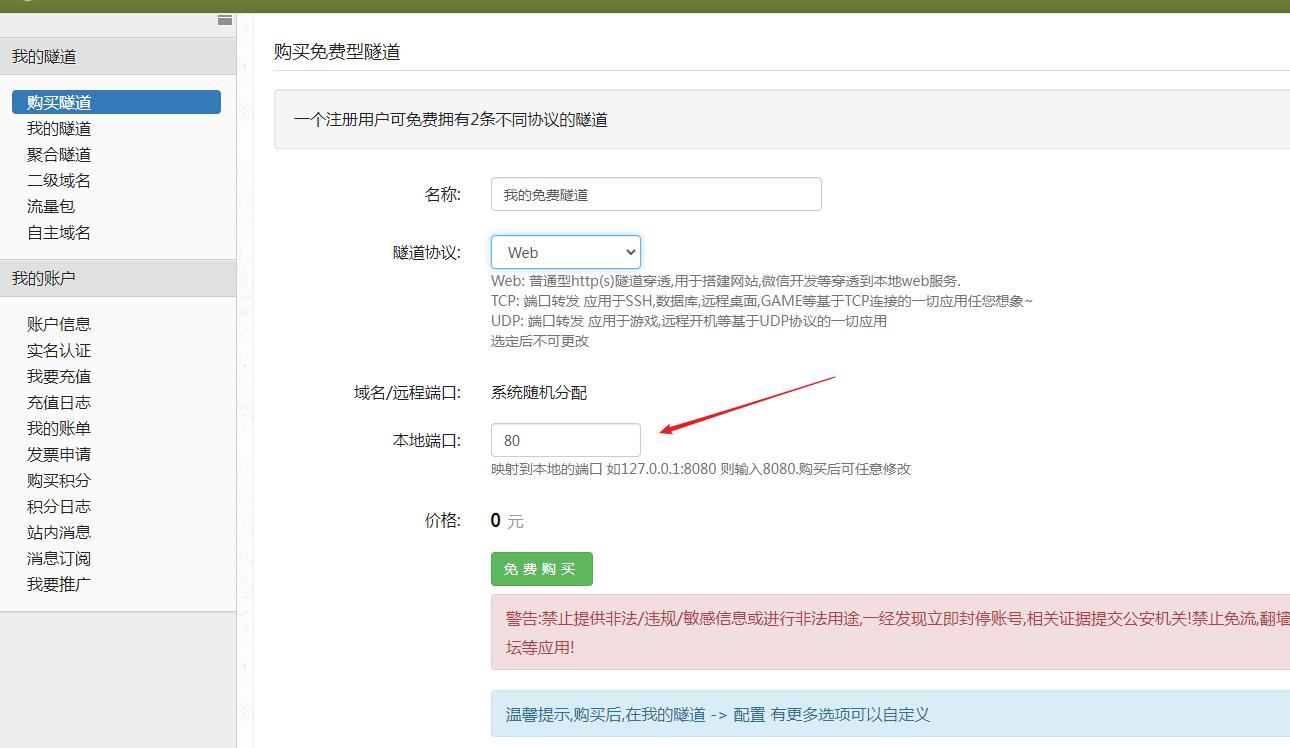
Task: Click the green 免费购买 button
Action: tap(541, 568)
